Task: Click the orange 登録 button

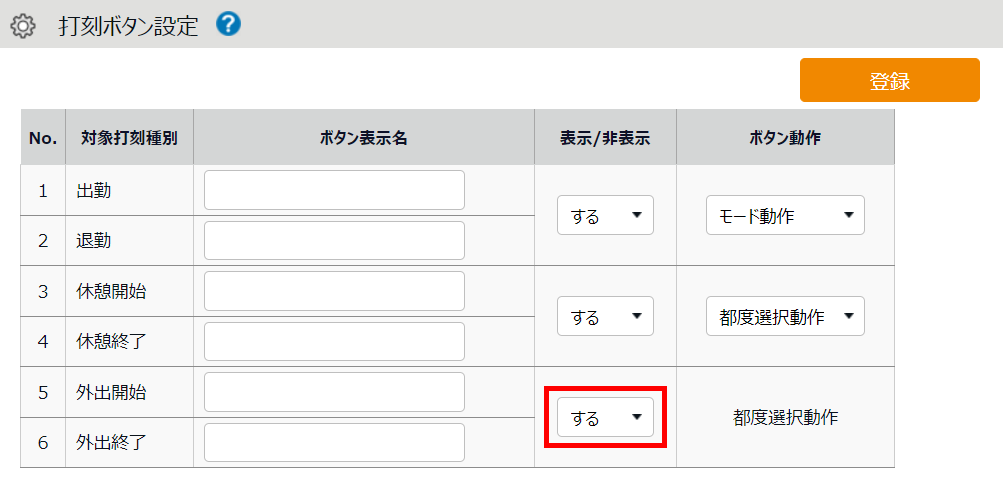Action: 889,81
